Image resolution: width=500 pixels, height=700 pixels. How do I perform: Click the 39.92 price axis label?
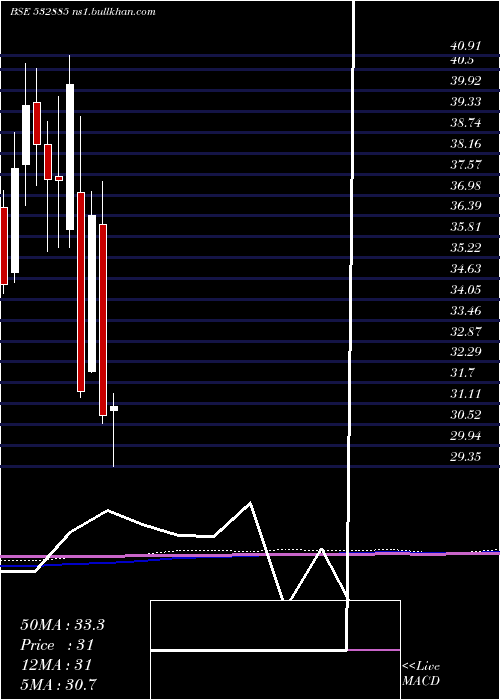(x=466, y=81)
